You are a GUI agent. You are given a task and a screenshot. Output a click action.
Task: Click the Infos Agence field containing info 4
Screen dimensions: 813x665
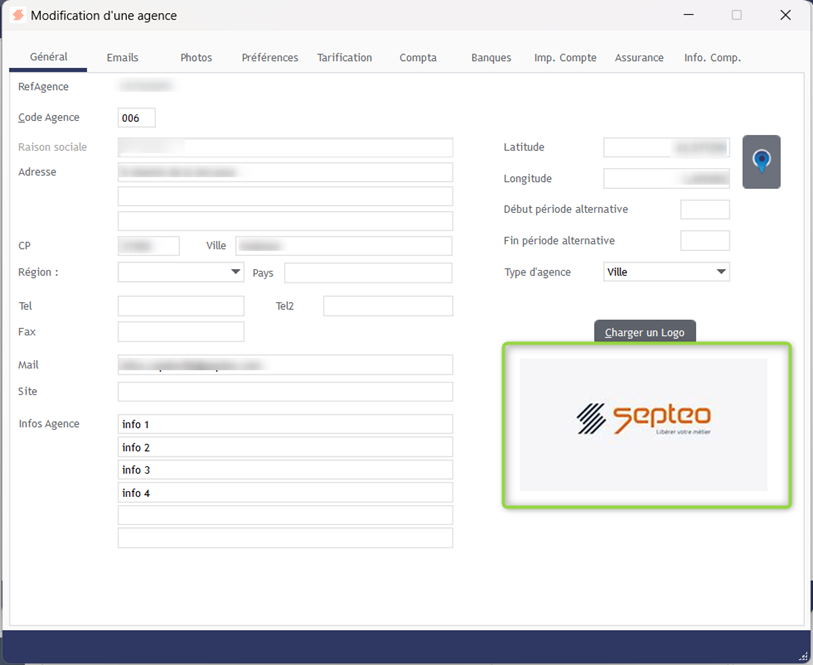pyautogui.click(x=285, y=492)
